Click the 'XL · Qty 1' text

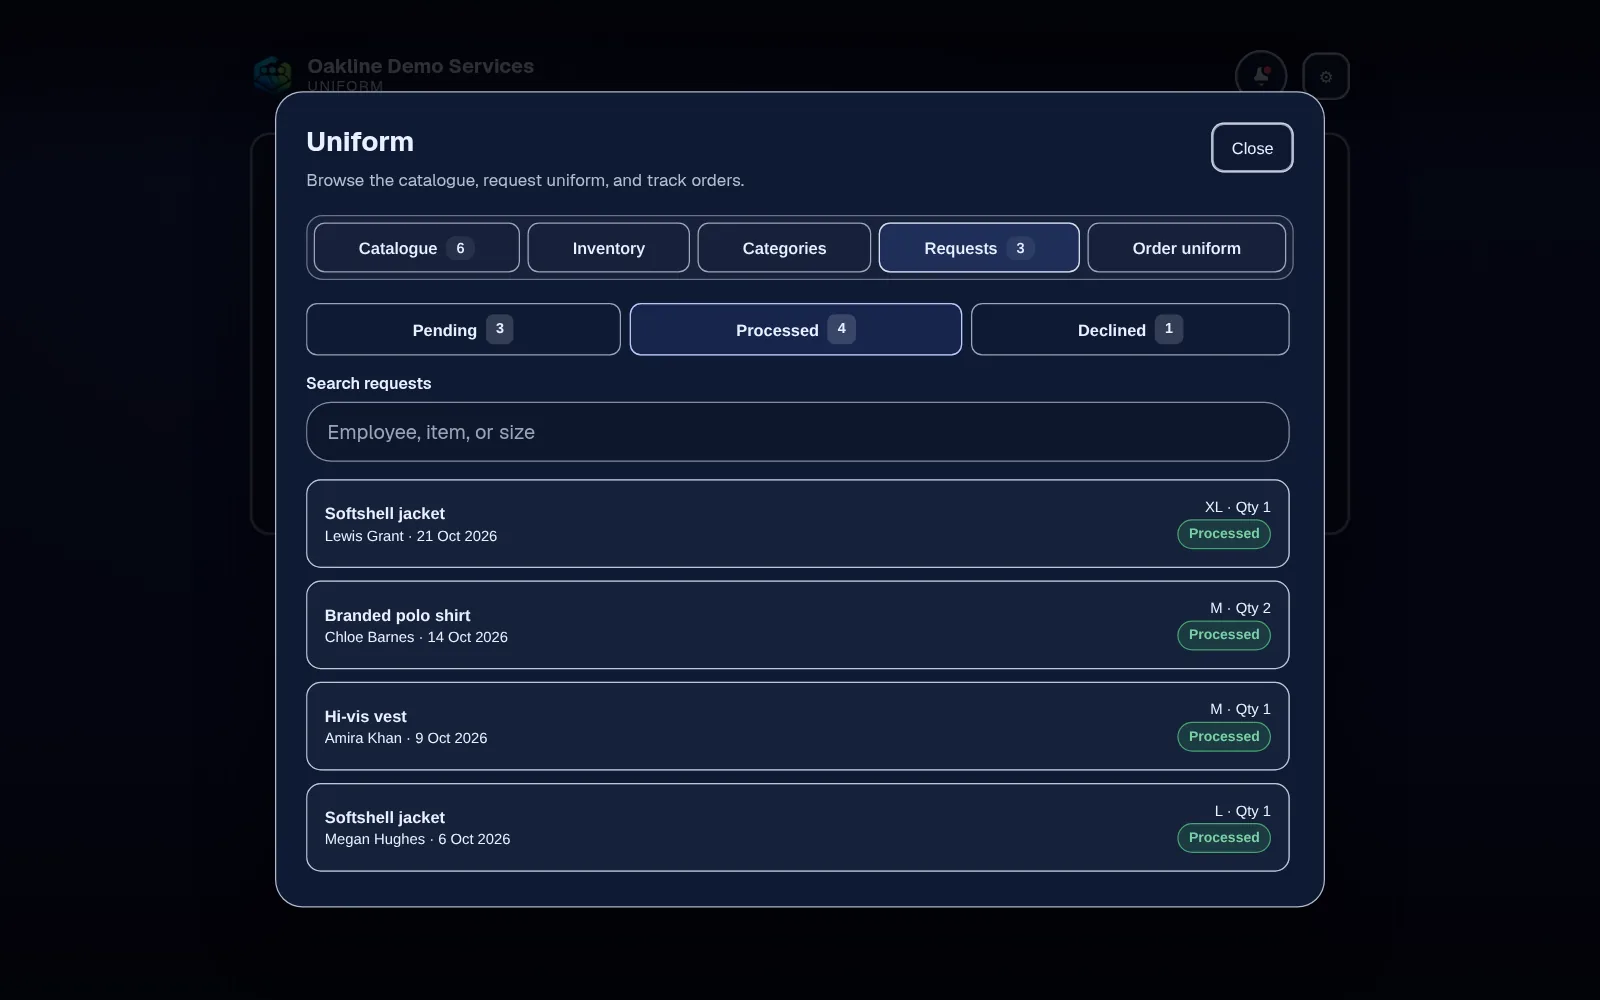coord(1237,507)
